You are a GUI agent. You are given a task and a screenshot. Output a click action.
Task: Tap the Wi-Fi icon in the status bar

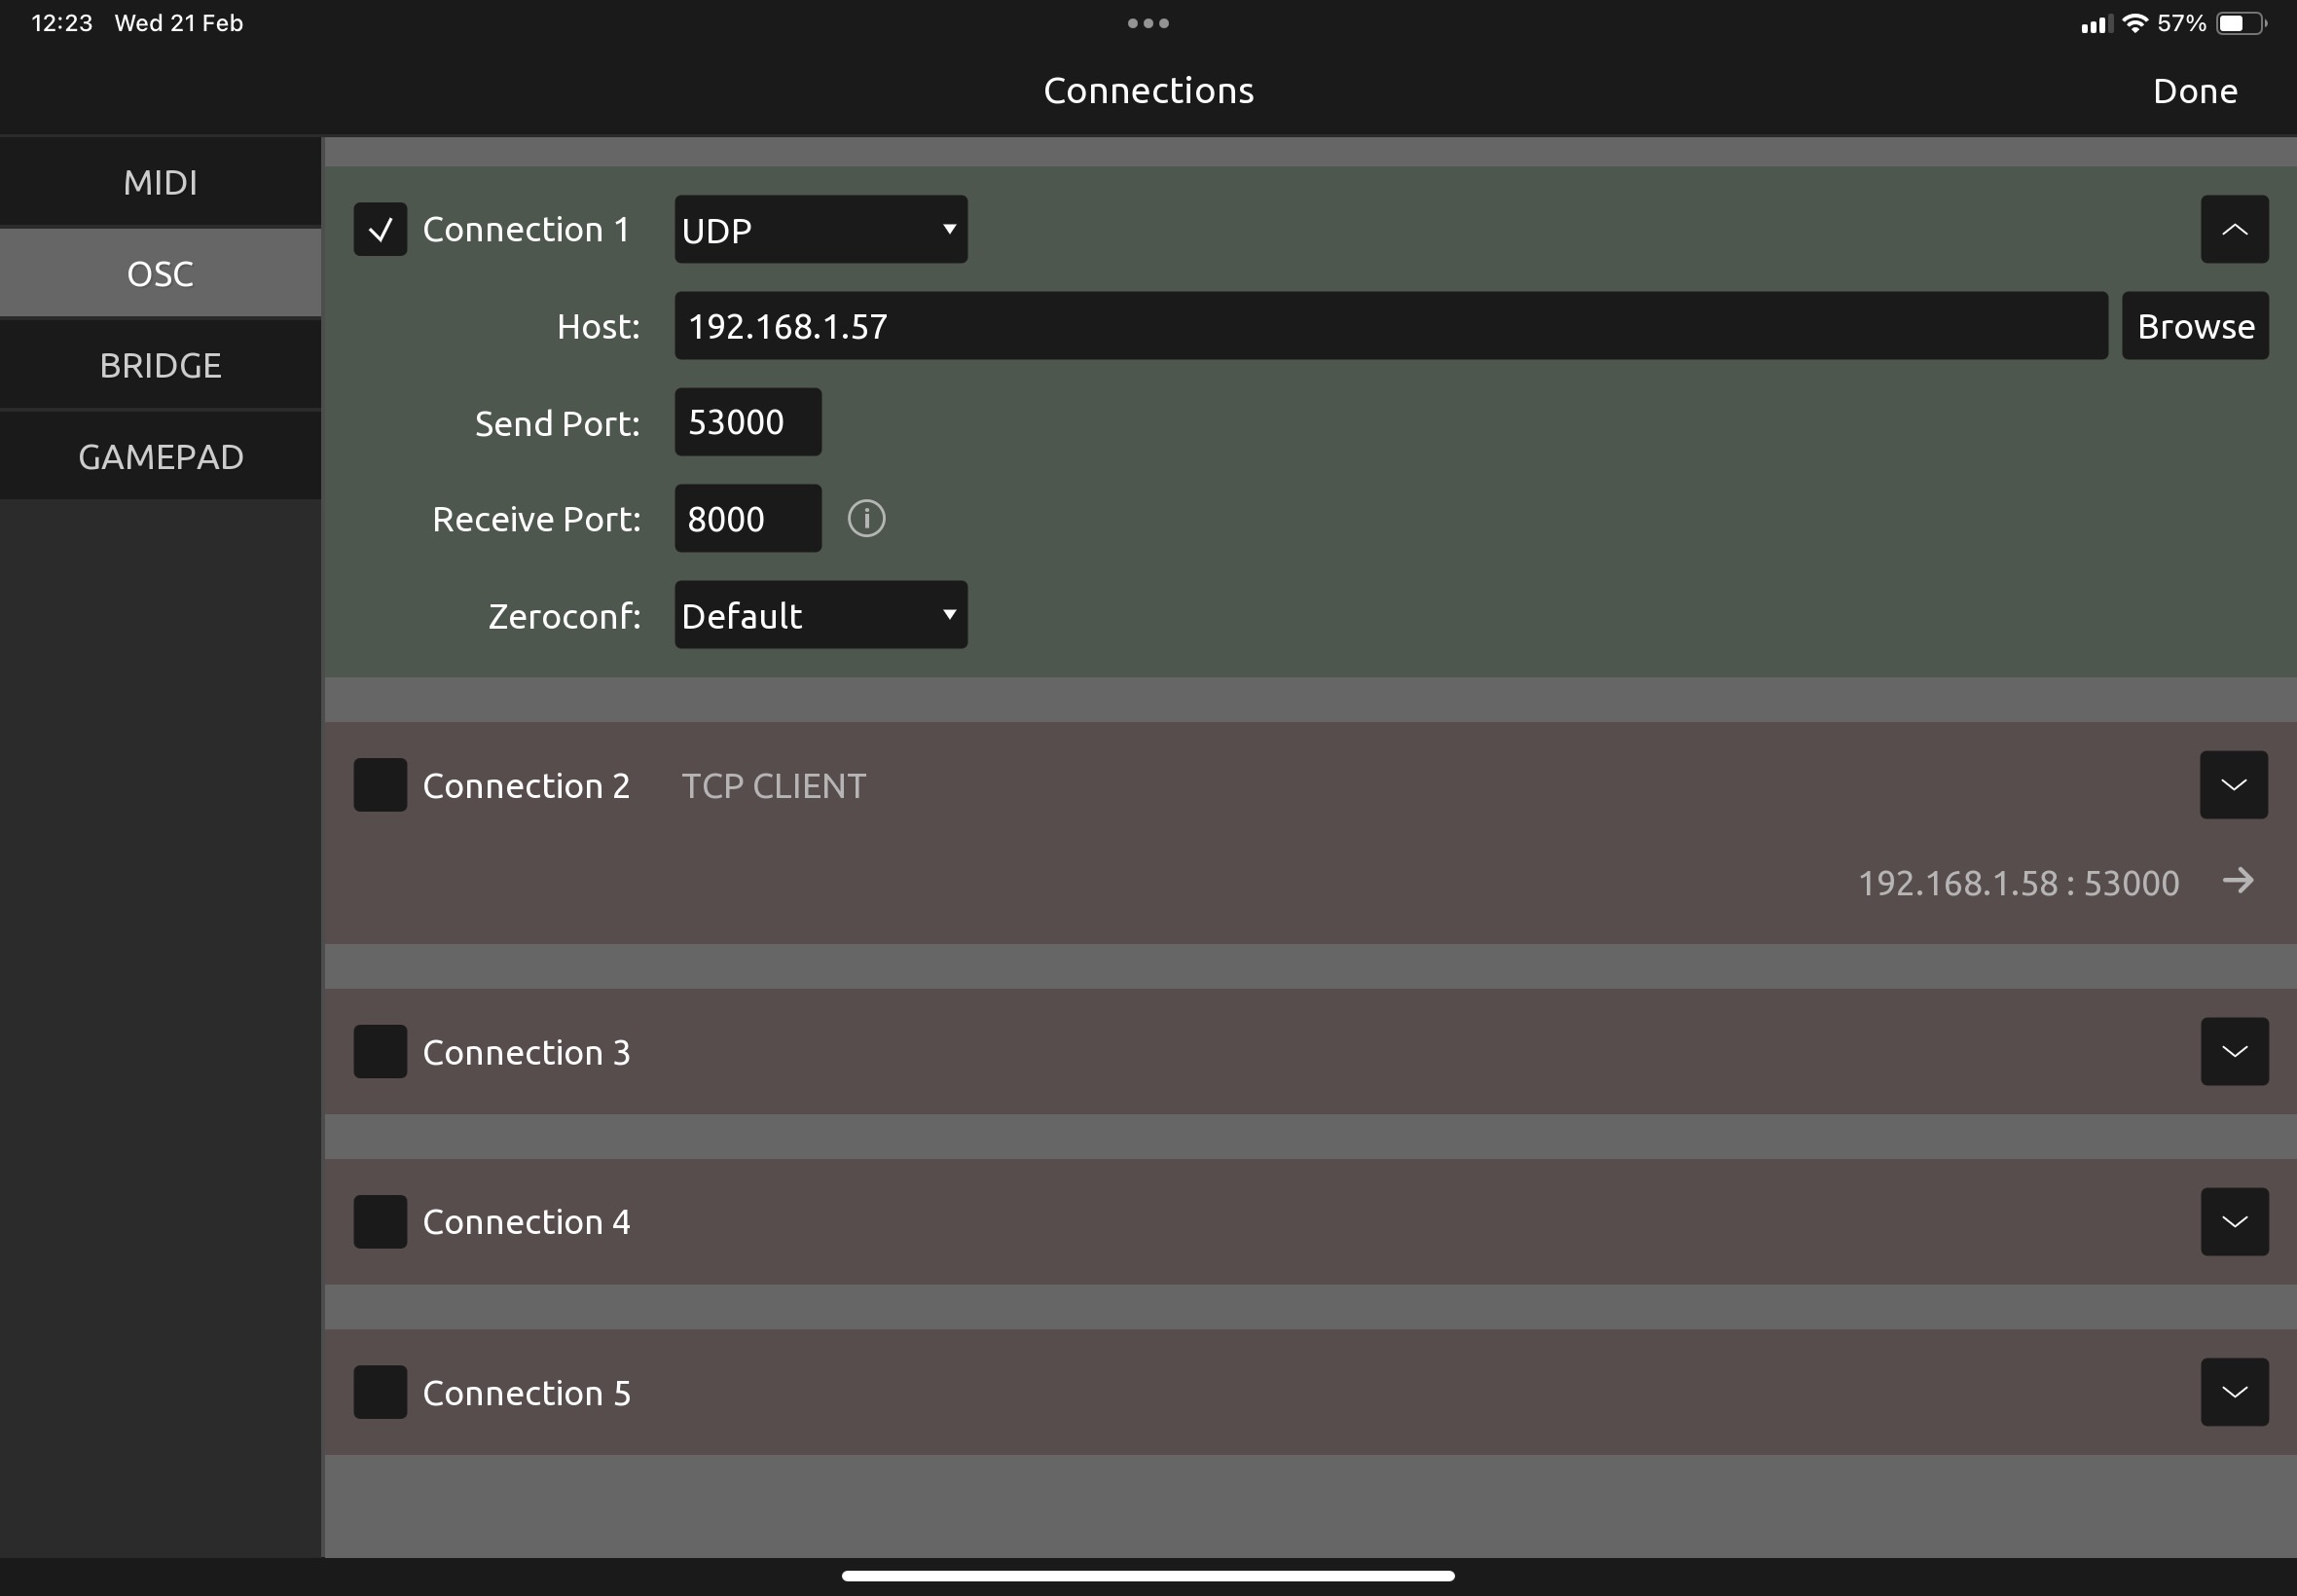2135,22
